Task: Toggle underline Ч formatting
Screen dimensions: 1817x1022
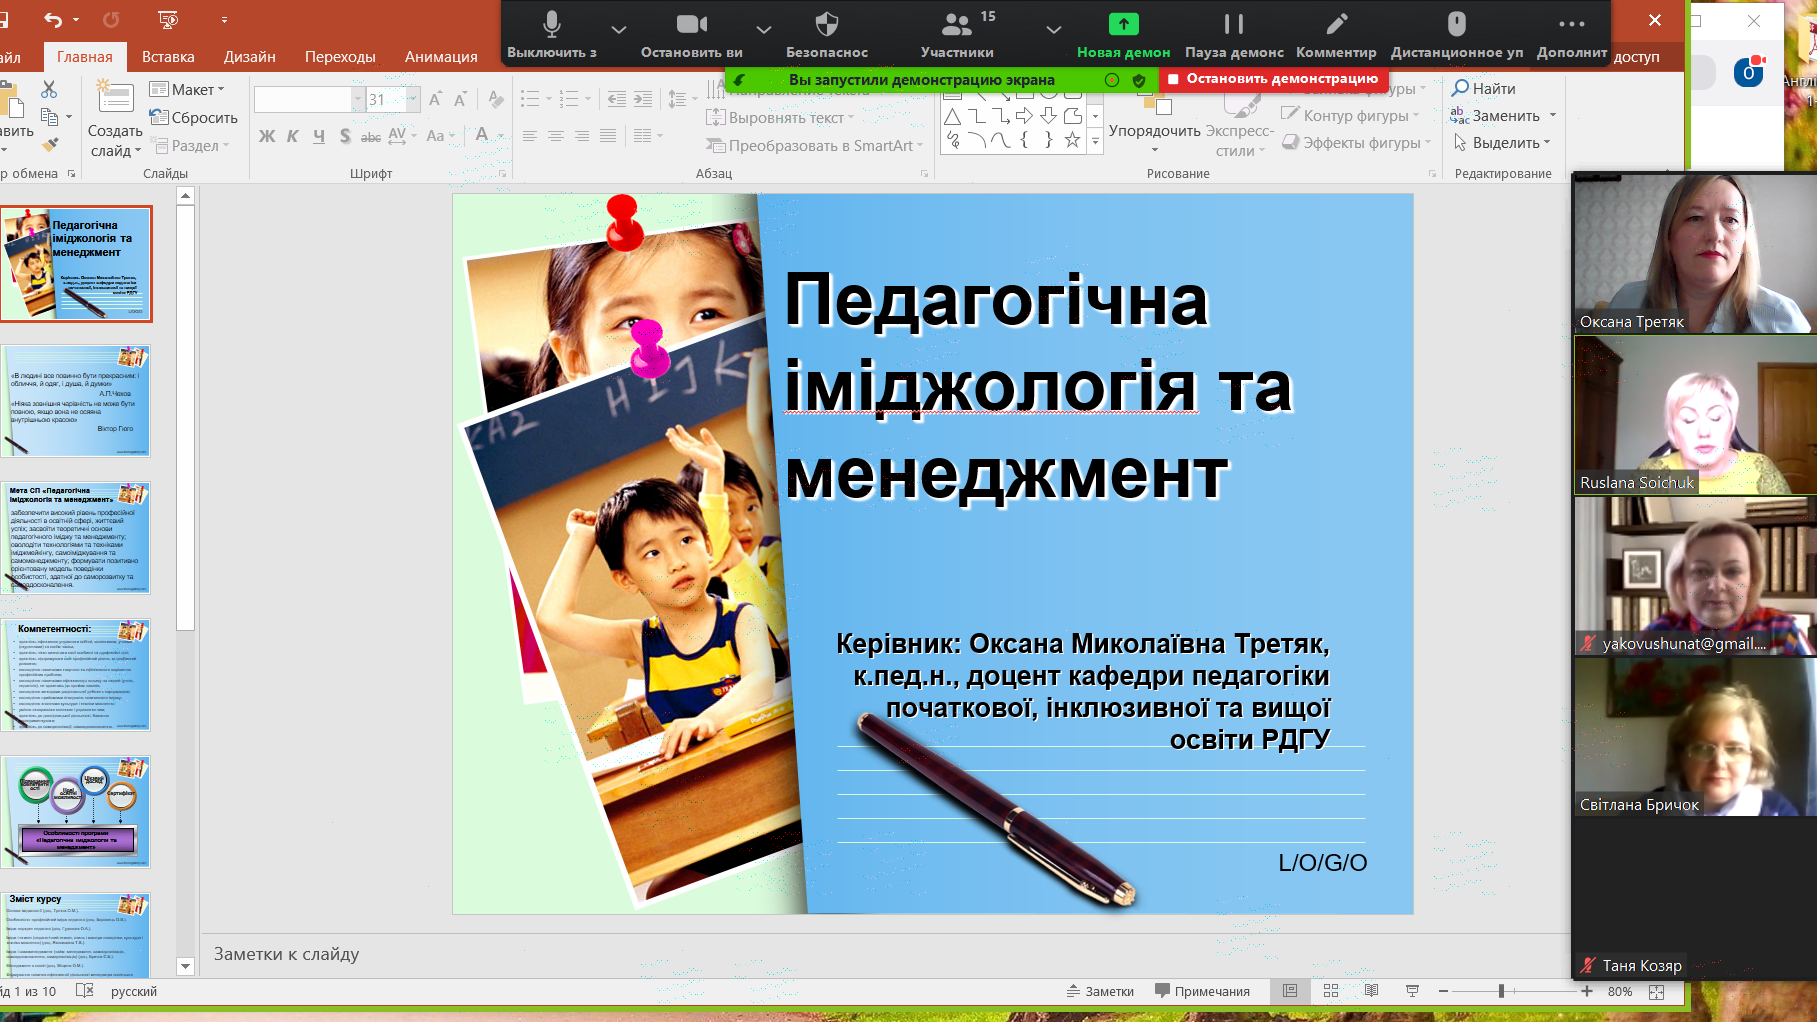Action: tap(319, 136)
